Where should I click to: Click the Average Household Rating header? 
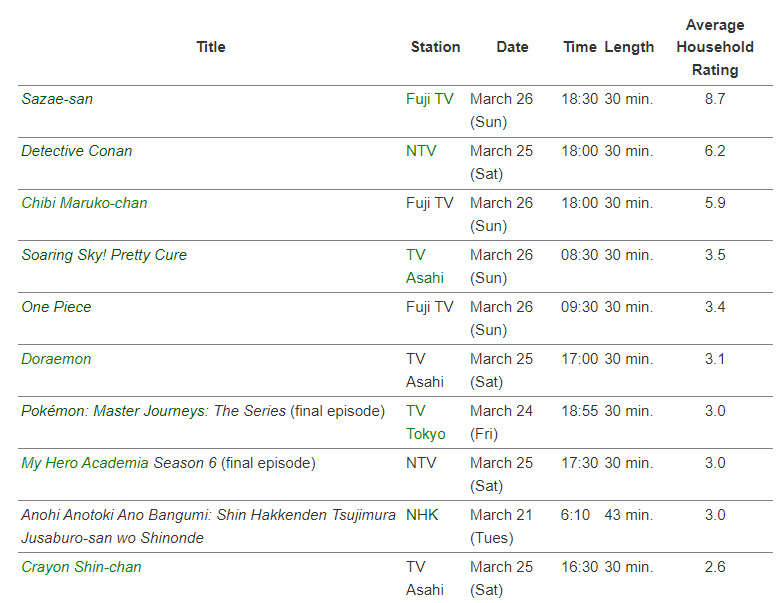[x=715, y=47]
